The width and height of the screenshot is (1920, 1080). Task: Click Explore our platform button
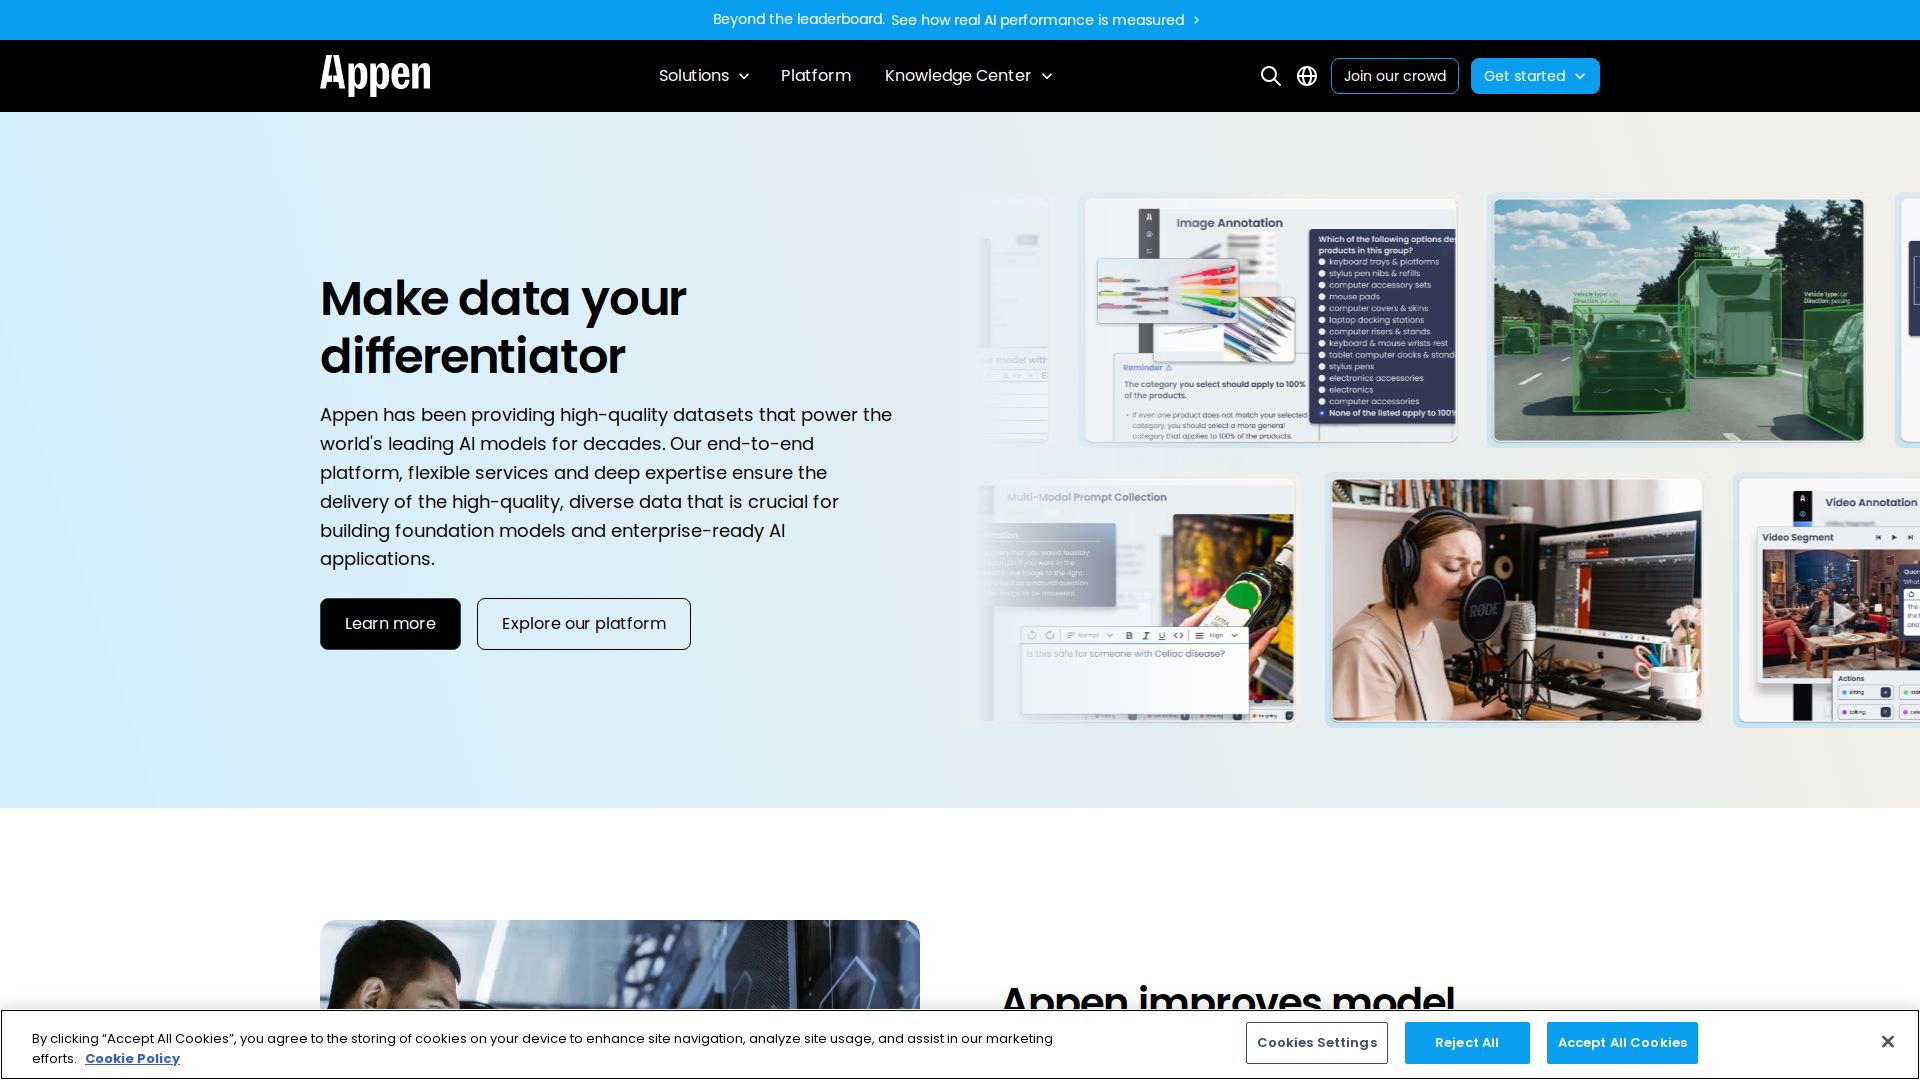583,624
